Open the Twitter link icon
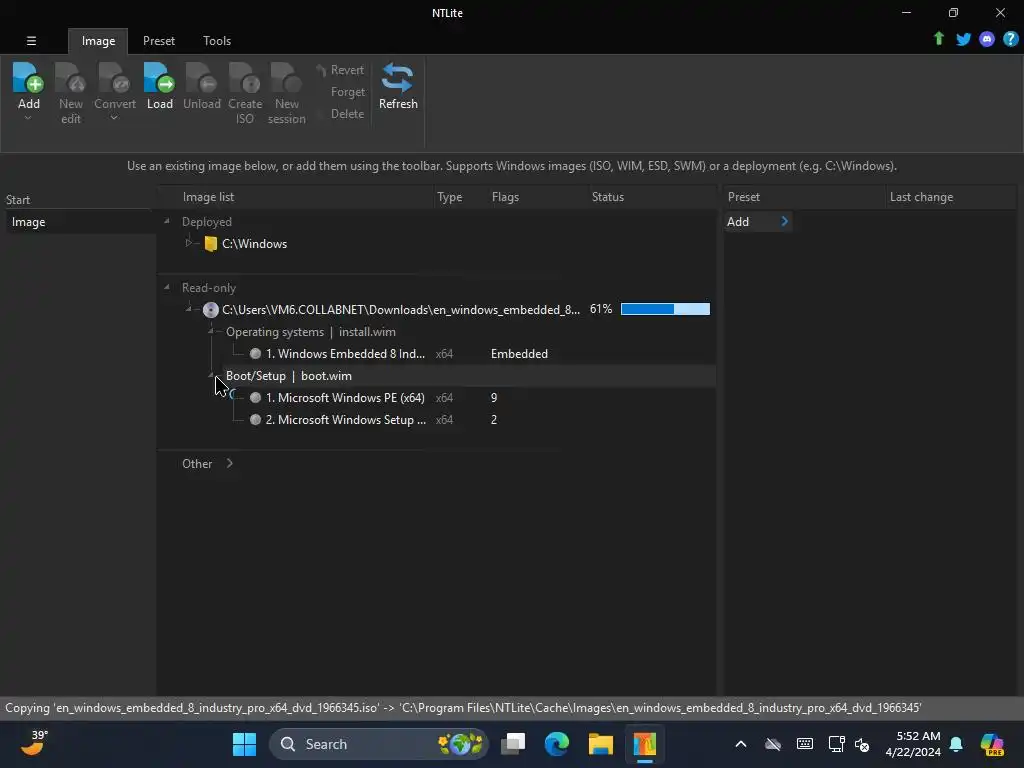Screen dimensions: 1024x768 [963, 39]
